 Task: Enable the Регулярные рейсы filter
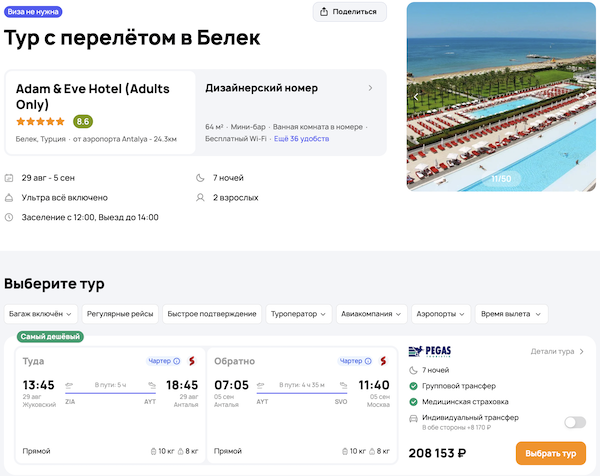click(x=119, y=314)
